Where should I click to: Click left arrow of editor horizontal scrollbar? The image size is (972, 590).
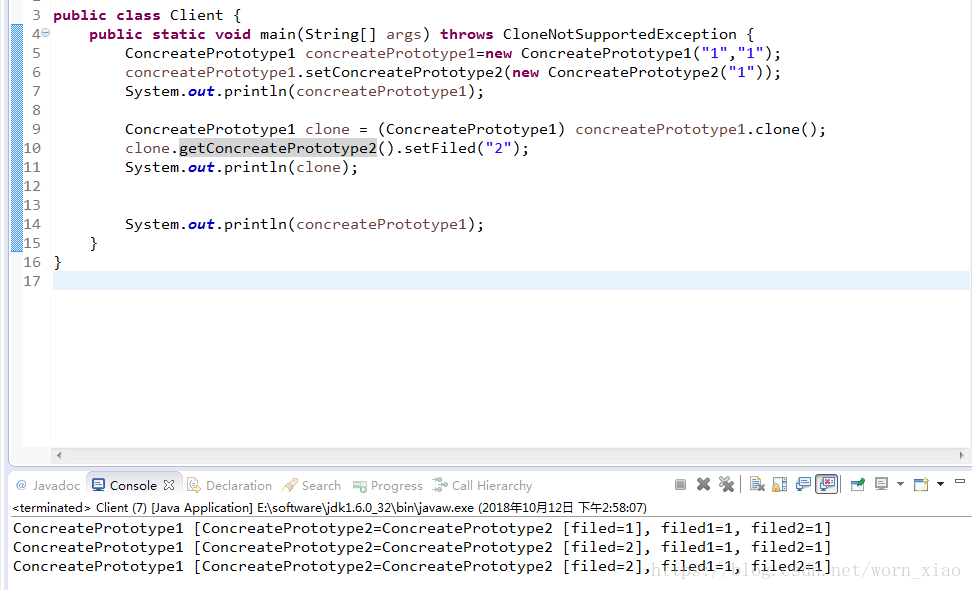pos(59,455)
